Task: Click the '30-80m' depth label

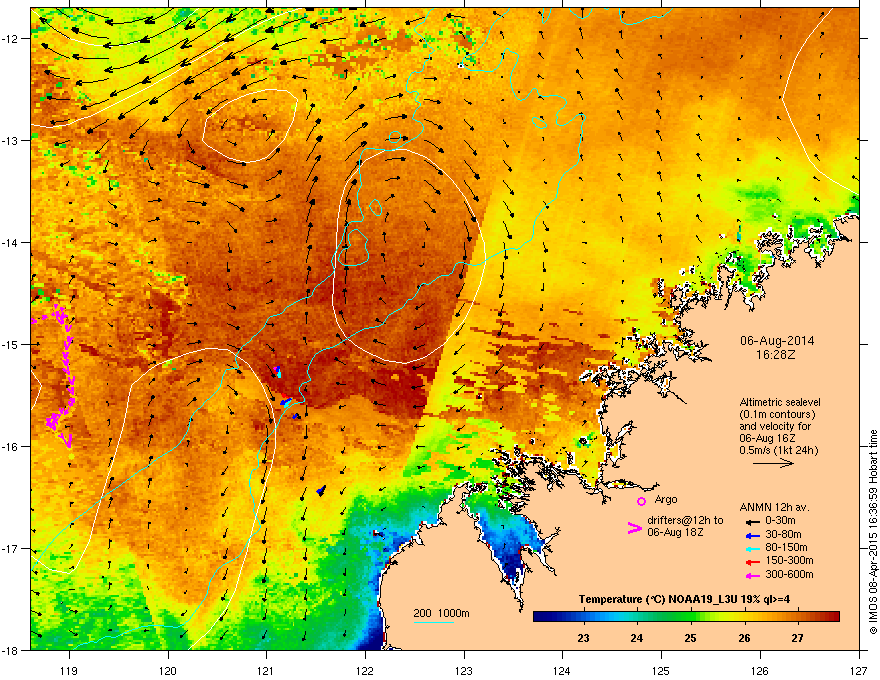Action: 783,535
